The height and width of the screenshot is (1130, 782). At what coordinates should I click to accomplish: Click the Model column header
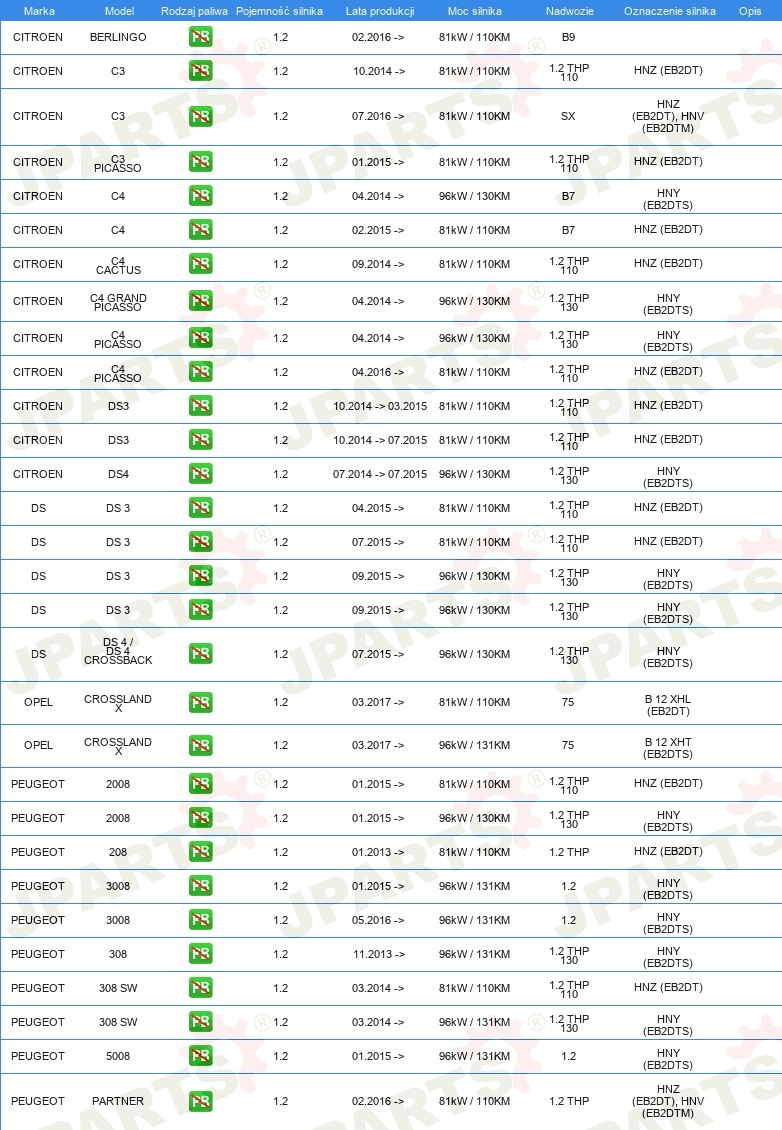point(120,11)
